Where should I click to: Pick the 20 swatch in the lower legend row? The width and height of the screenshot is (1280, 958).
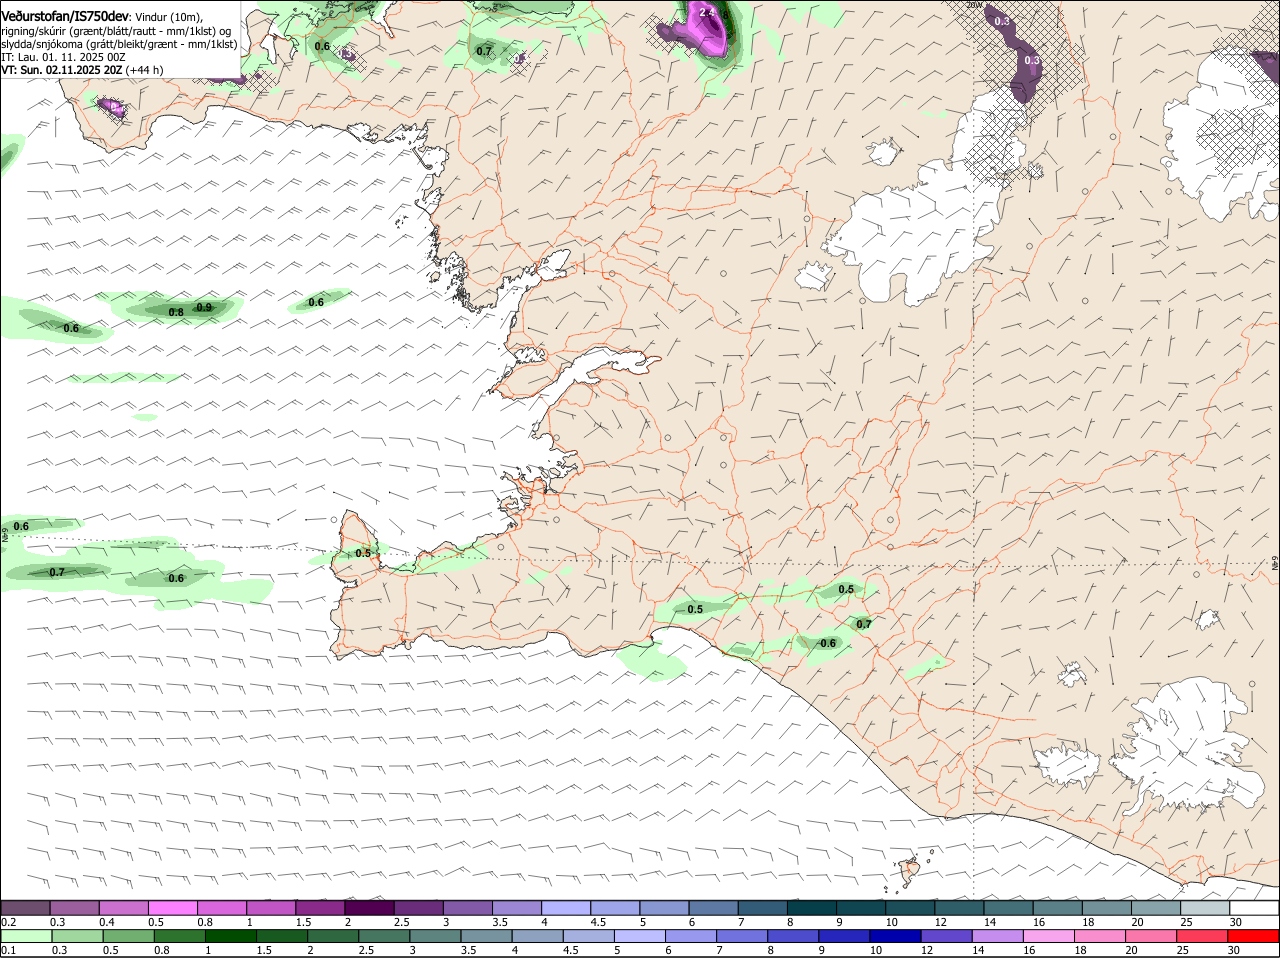(1152, 936)
